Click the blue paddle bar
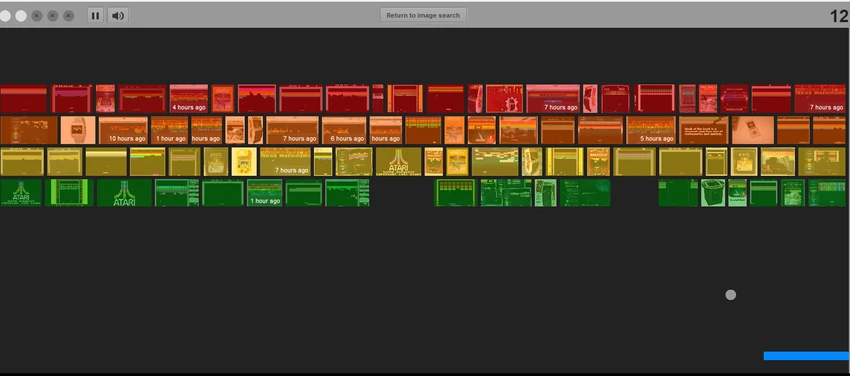The image size is (850, 376). point(807,356)
